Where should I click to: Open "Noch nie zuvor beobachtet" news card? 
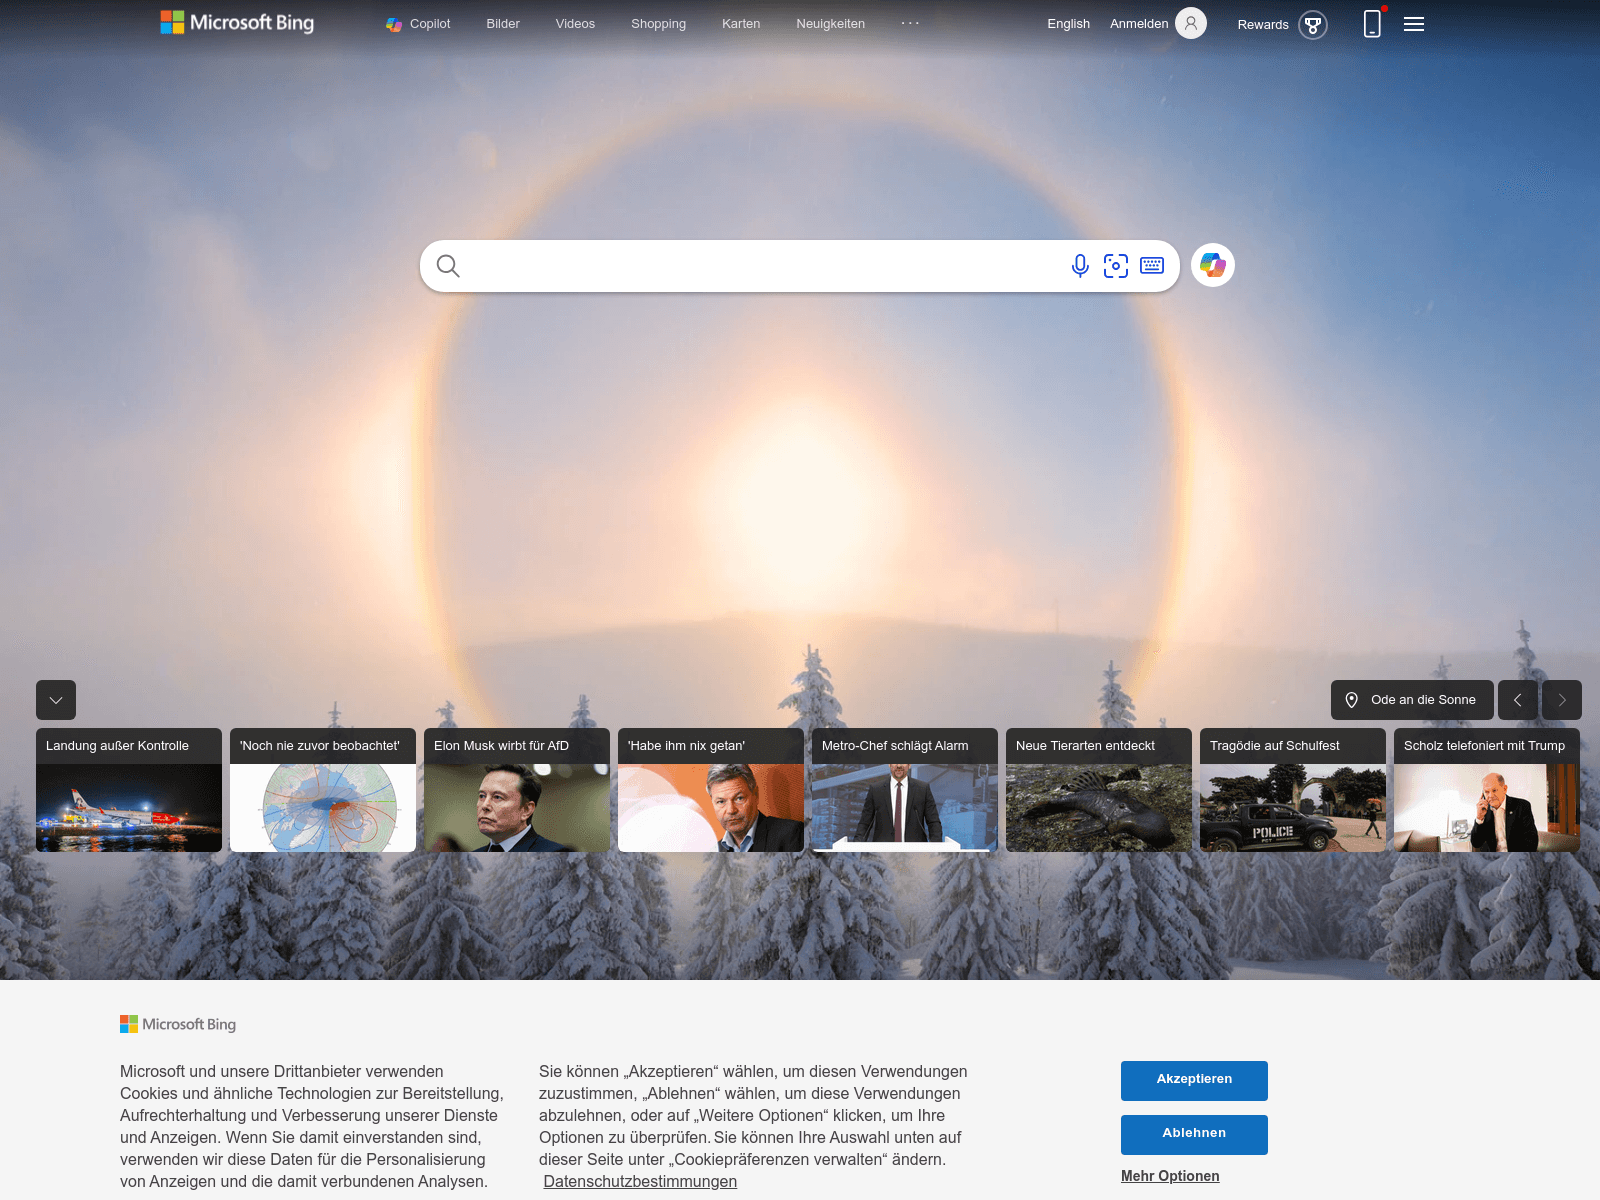click(x=323, y=790)
